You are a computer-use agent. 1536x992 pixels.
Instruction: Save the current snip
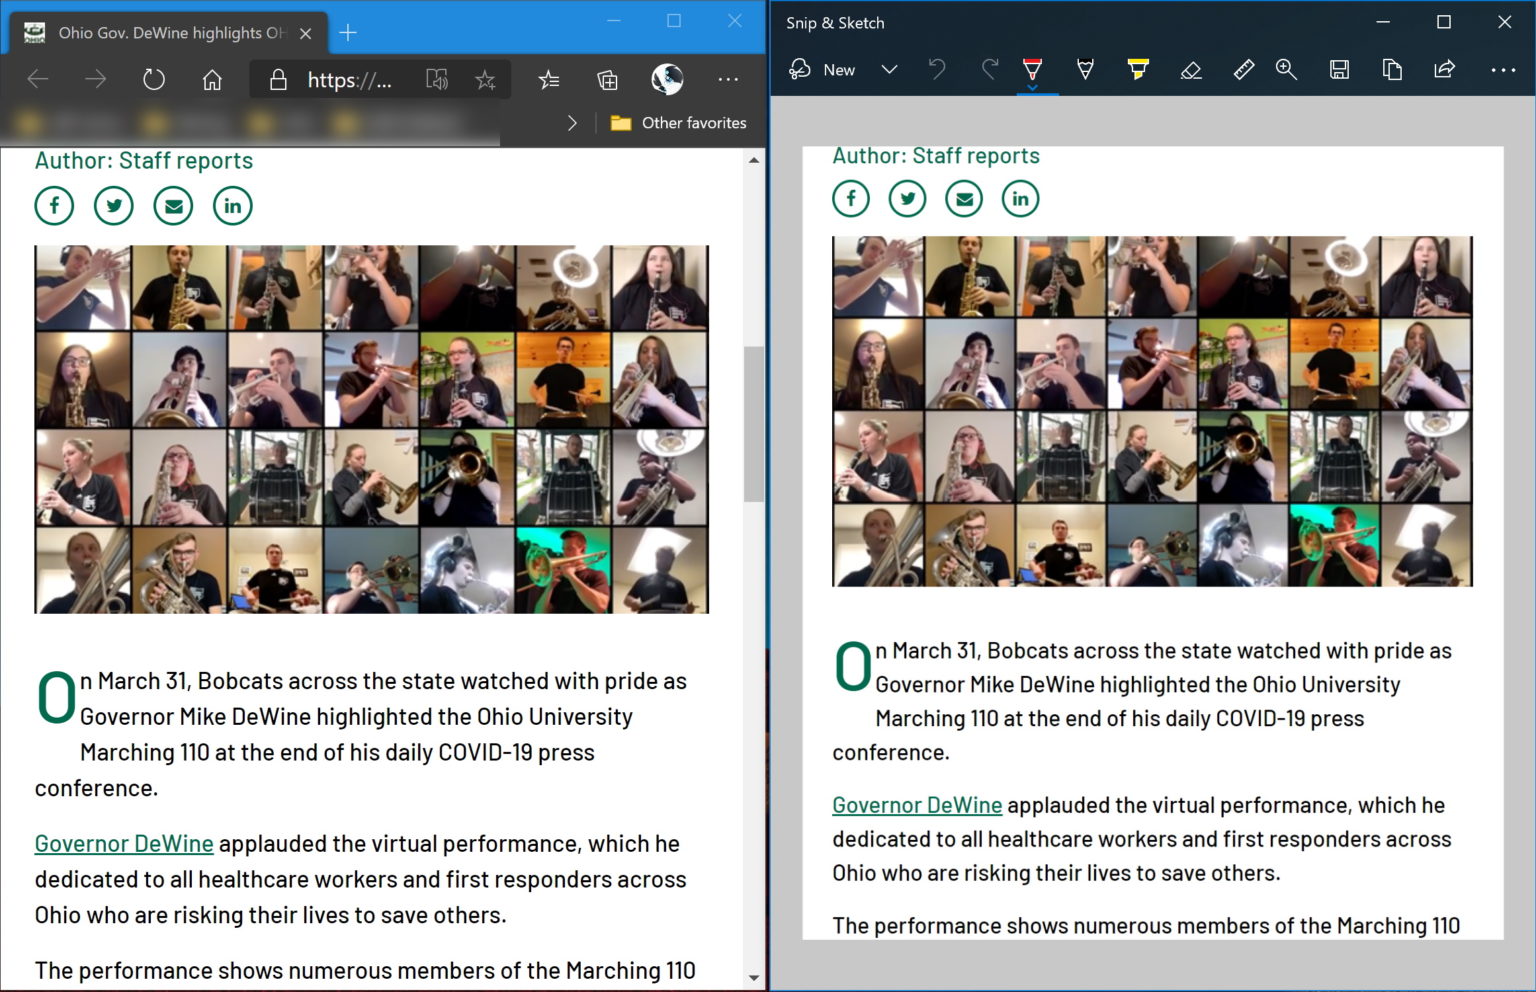[1339, 70]
